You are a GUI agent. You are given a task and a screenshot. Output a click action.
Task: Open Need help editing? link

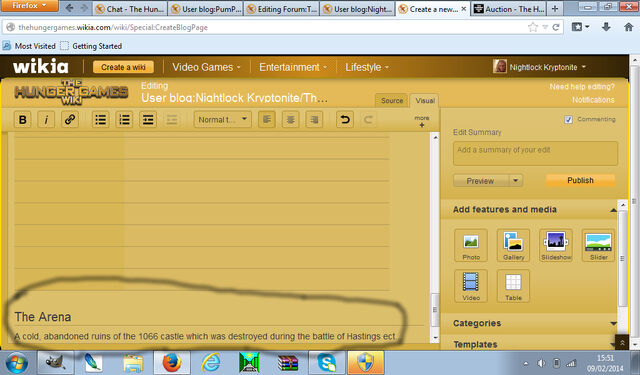582,87
